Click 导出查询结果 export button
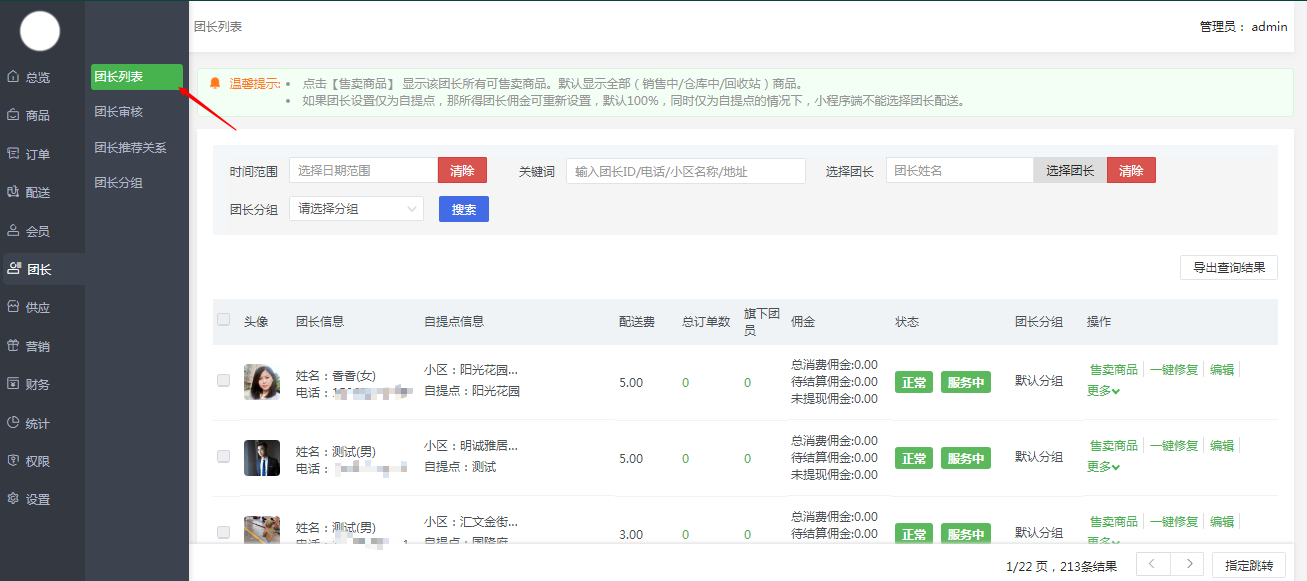Viewport: 1307px width, 581px height. (1229, 267)
